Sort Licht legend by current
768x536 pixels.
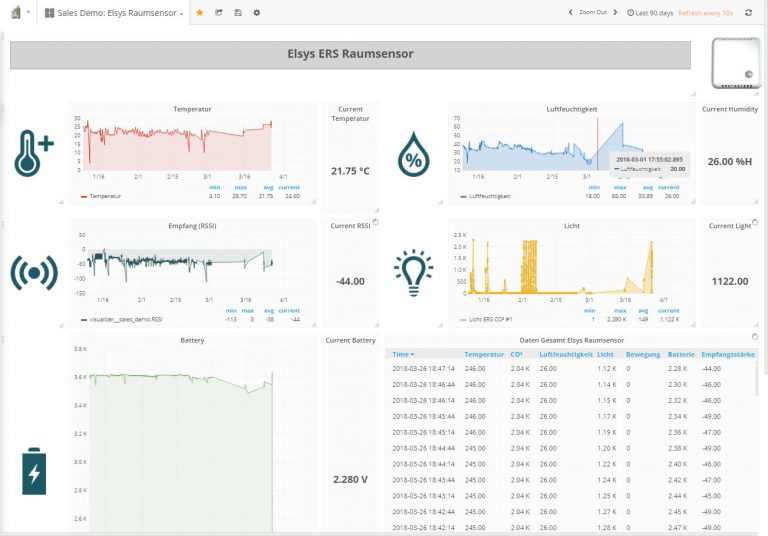tap(669, 311)
